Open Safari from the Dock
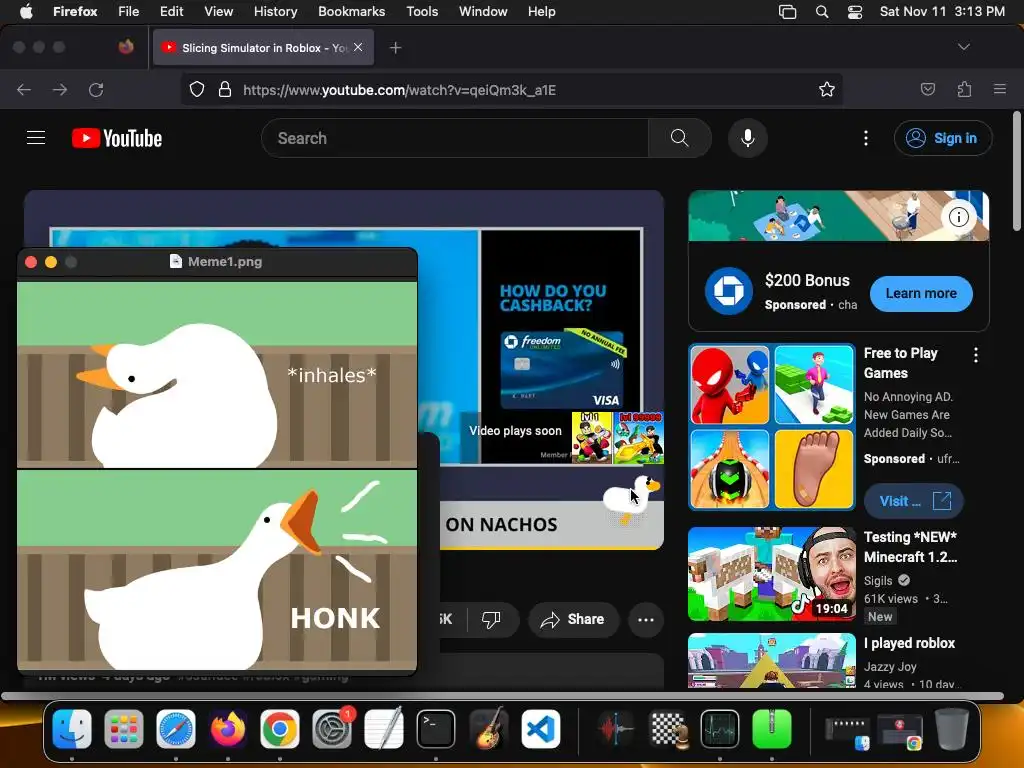The height and width of the screenshot is (768, 1024). click(x=176, y=728)
